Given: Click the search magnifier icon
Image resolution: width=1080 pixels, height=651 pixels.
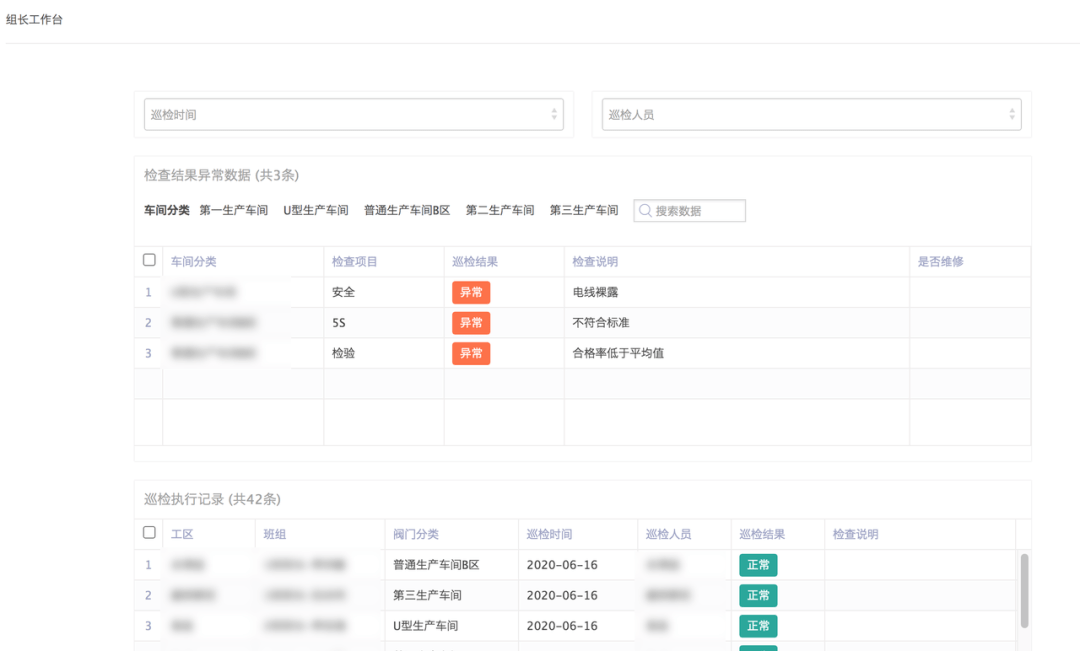Looking at the screenshot, I should point(645,211).
